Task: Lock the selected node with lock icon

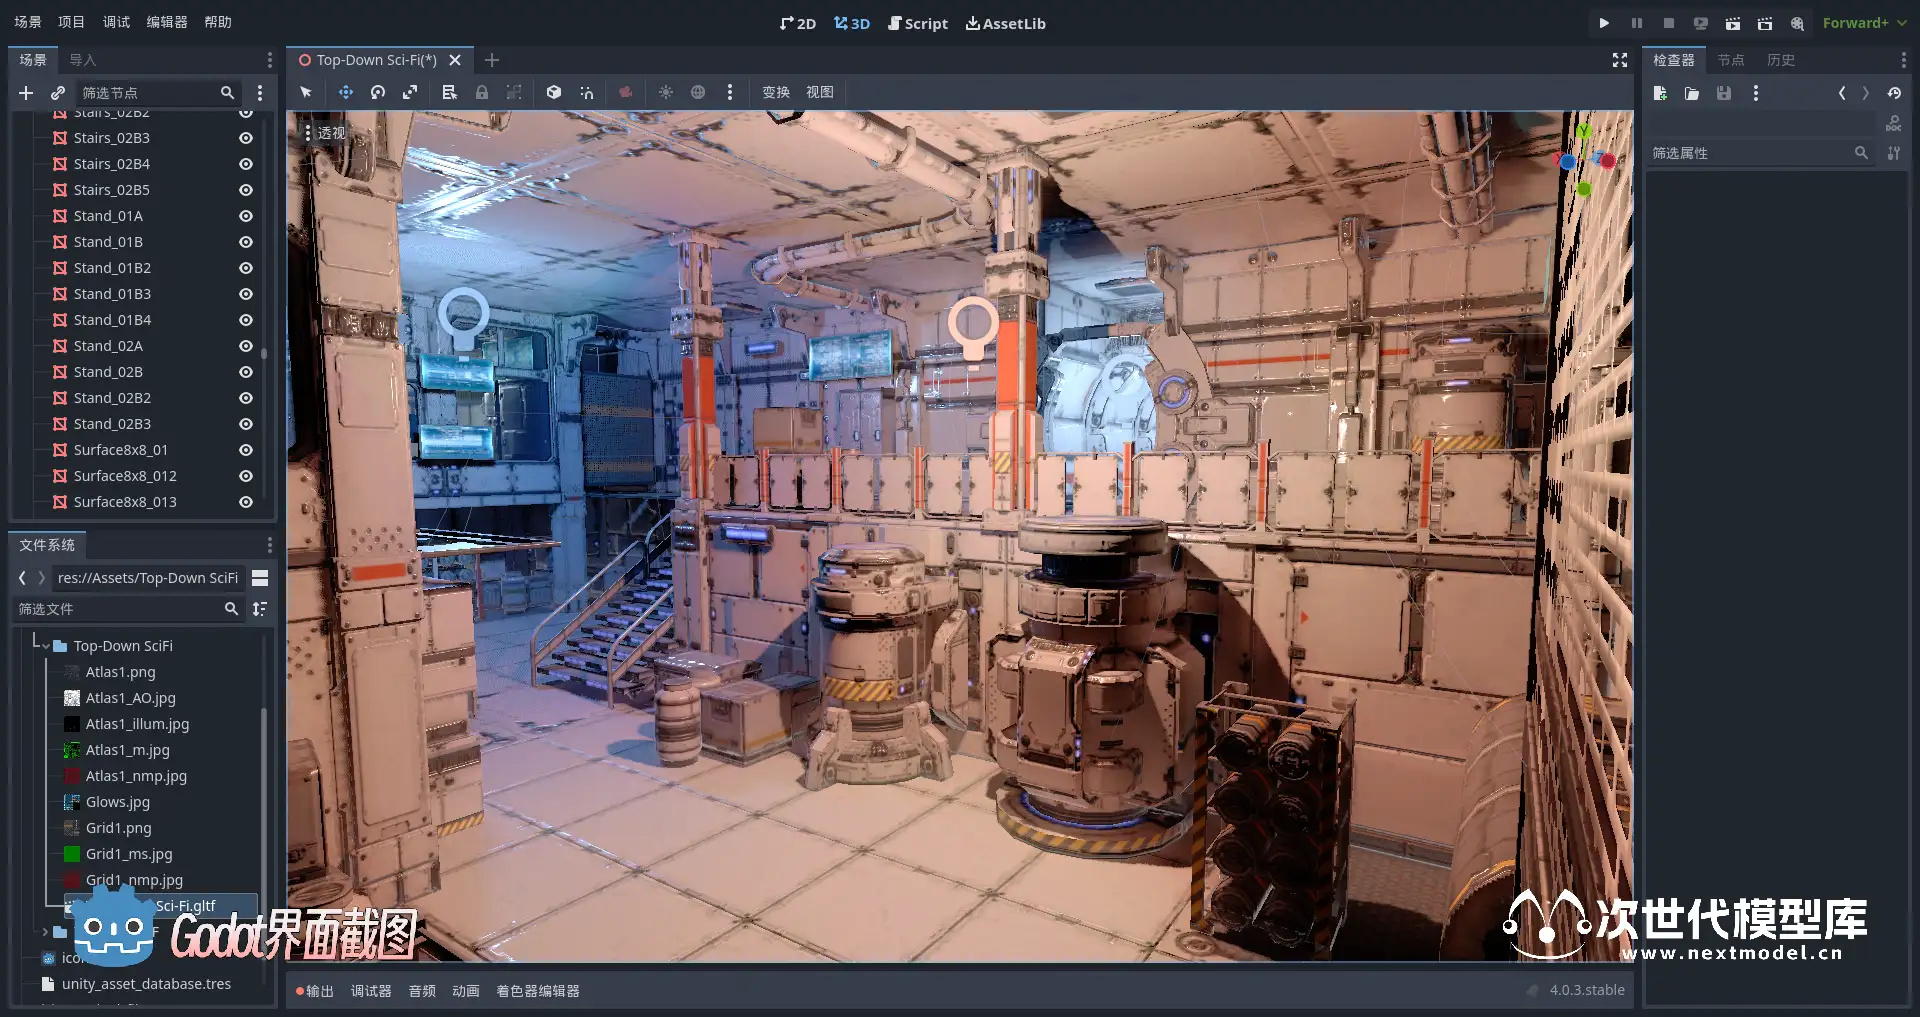Action: 482,92
